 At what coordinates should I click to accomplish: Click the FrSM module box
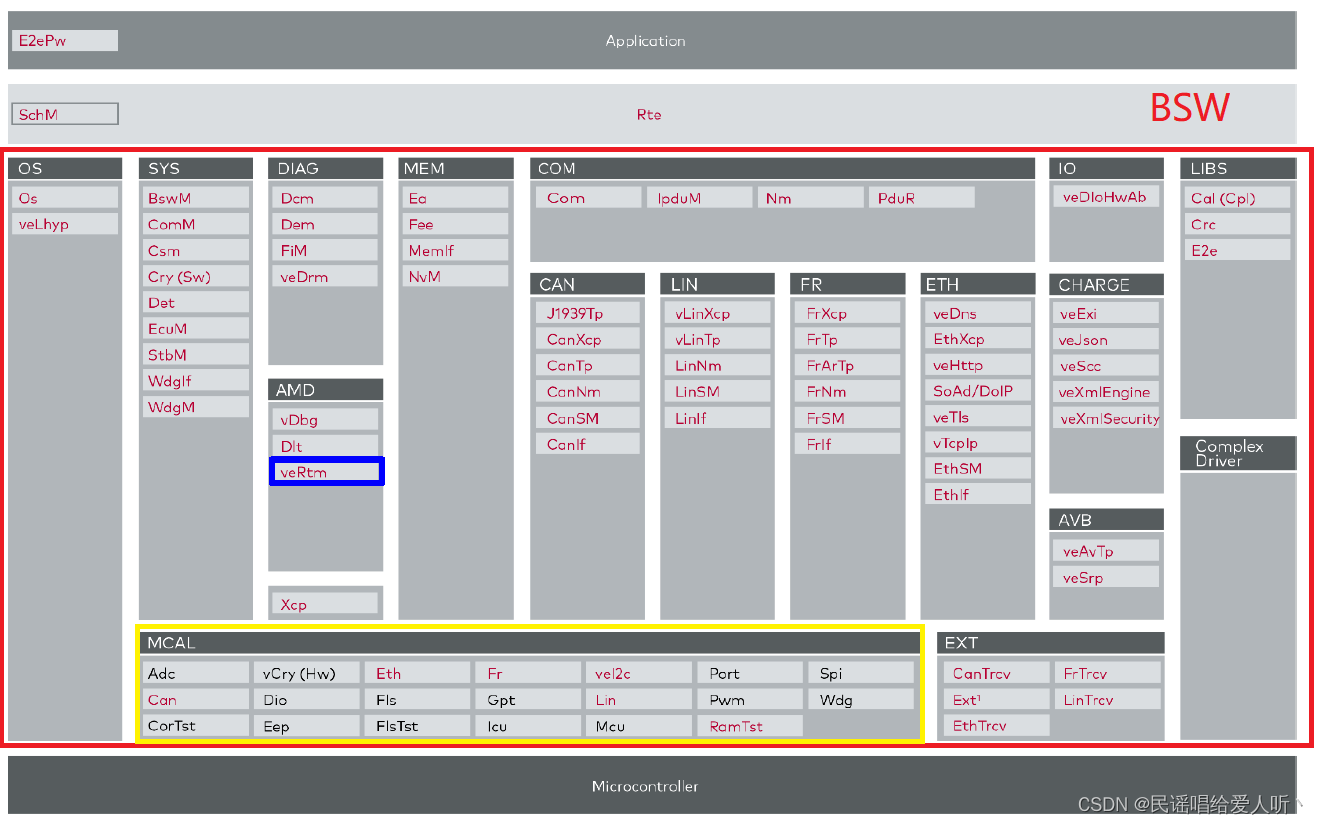(x=848, y=418)
